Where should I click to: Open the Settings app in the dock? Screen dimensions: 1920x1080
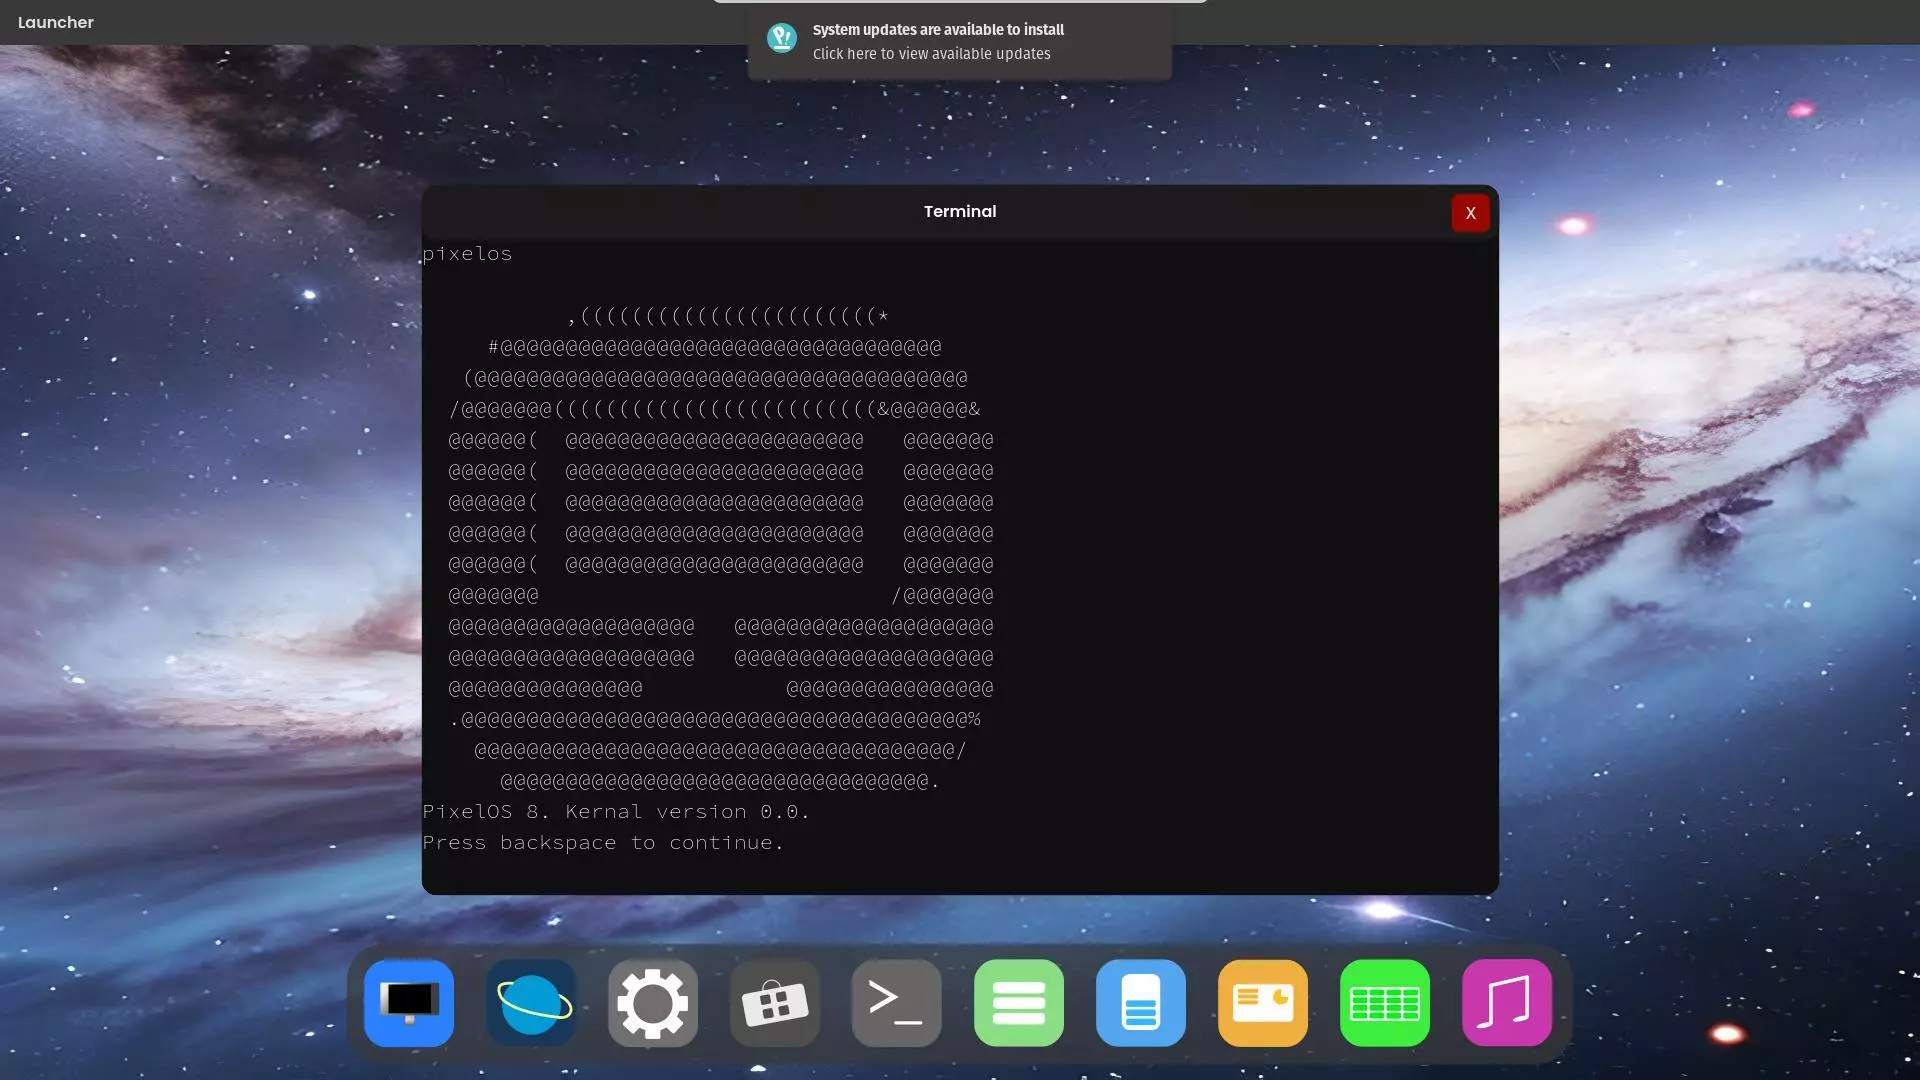[x=652, y=1003]
